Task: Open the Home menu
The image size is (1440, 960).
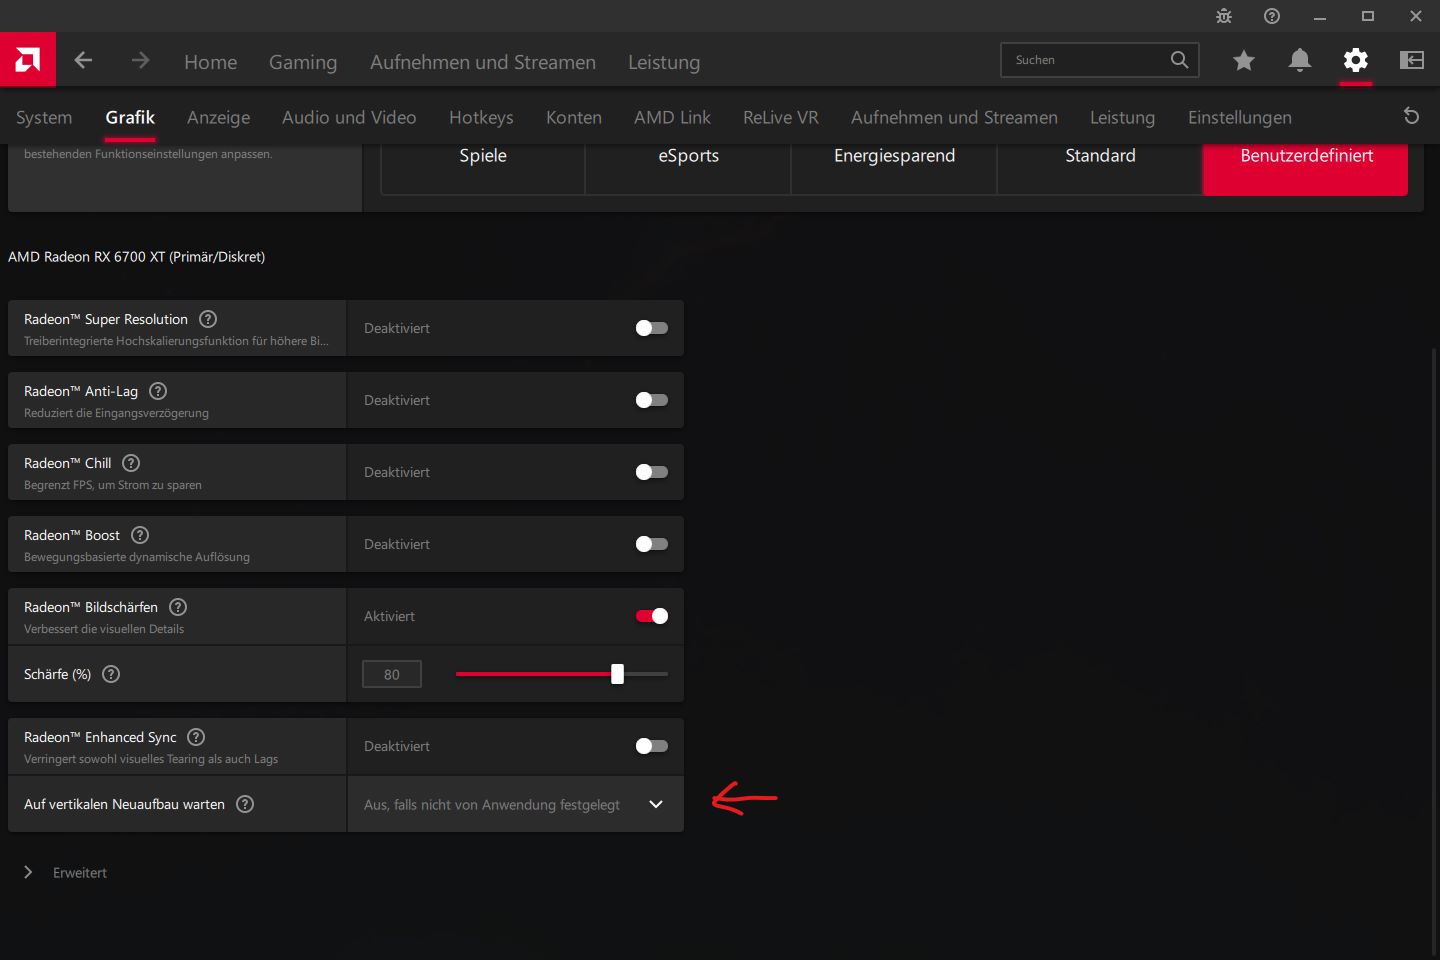Action: pyautogui.click(x=210, y=62)
